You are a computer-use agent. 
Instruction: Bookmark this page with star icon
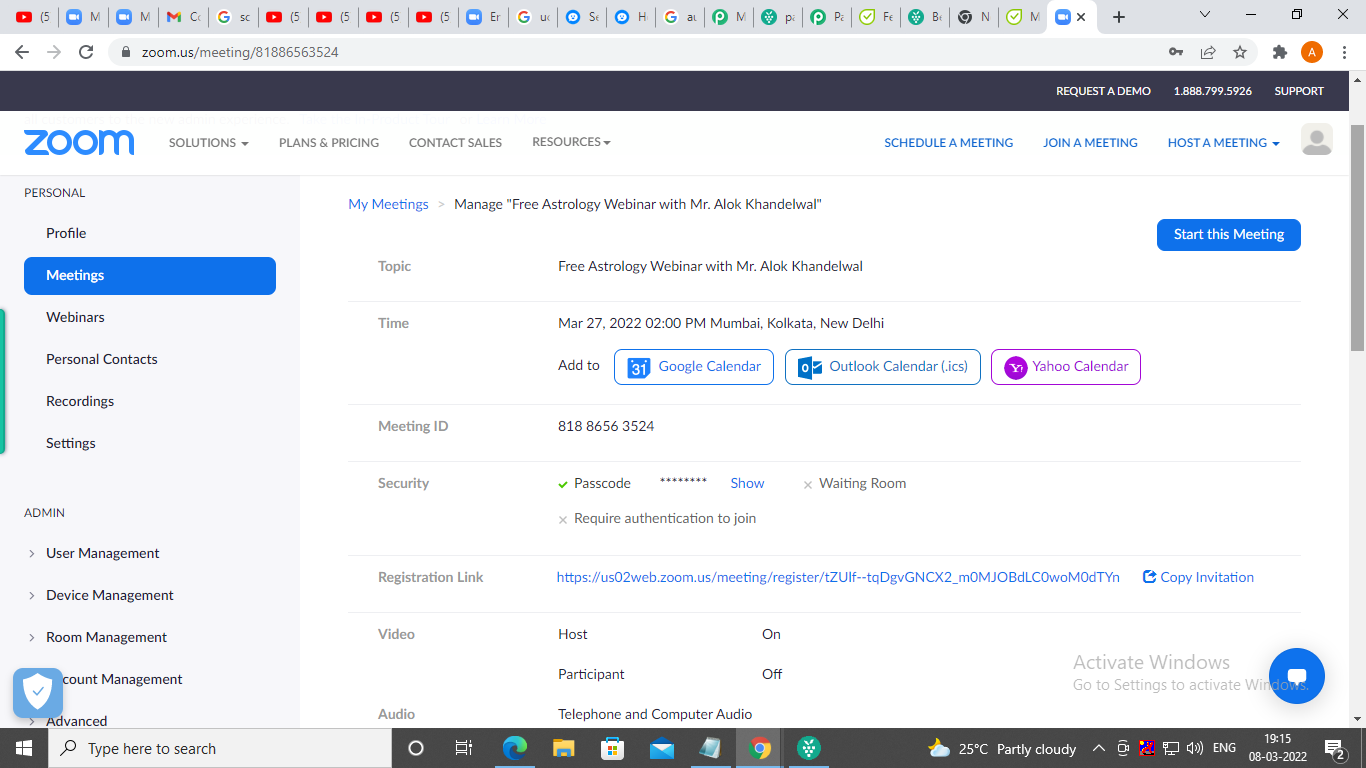1240,52
